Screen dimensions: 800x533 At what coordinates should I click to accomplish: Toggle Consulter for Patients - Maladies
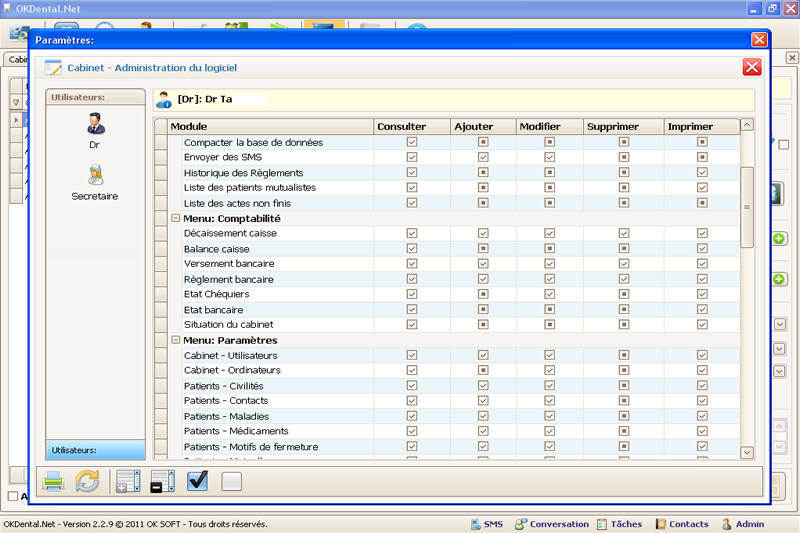click(412, 416)
